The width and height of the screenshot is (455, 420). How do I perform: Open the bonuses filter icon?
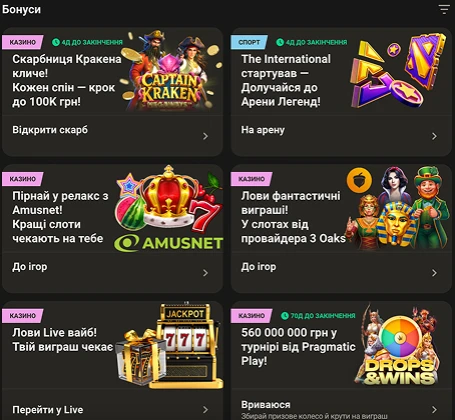pyautogui.click(x=444, y=9)
